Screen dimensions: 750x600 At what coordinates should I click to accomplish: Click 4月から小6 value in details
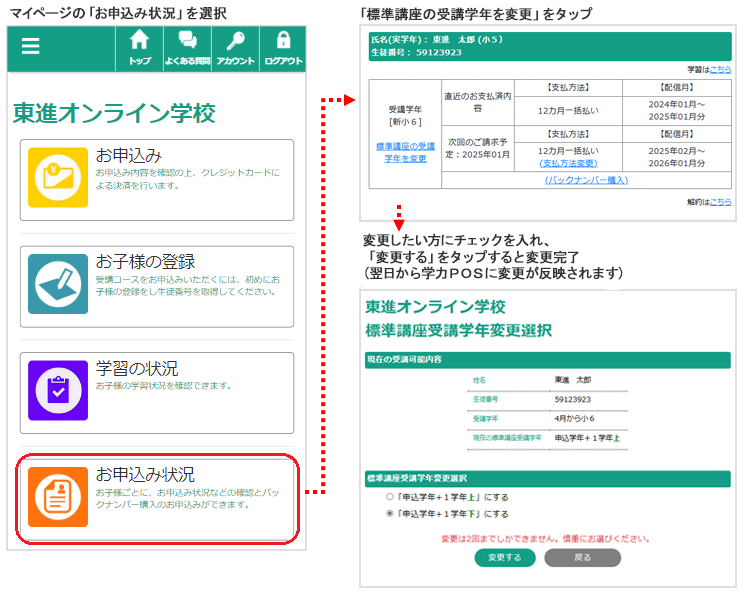[574, 419]
